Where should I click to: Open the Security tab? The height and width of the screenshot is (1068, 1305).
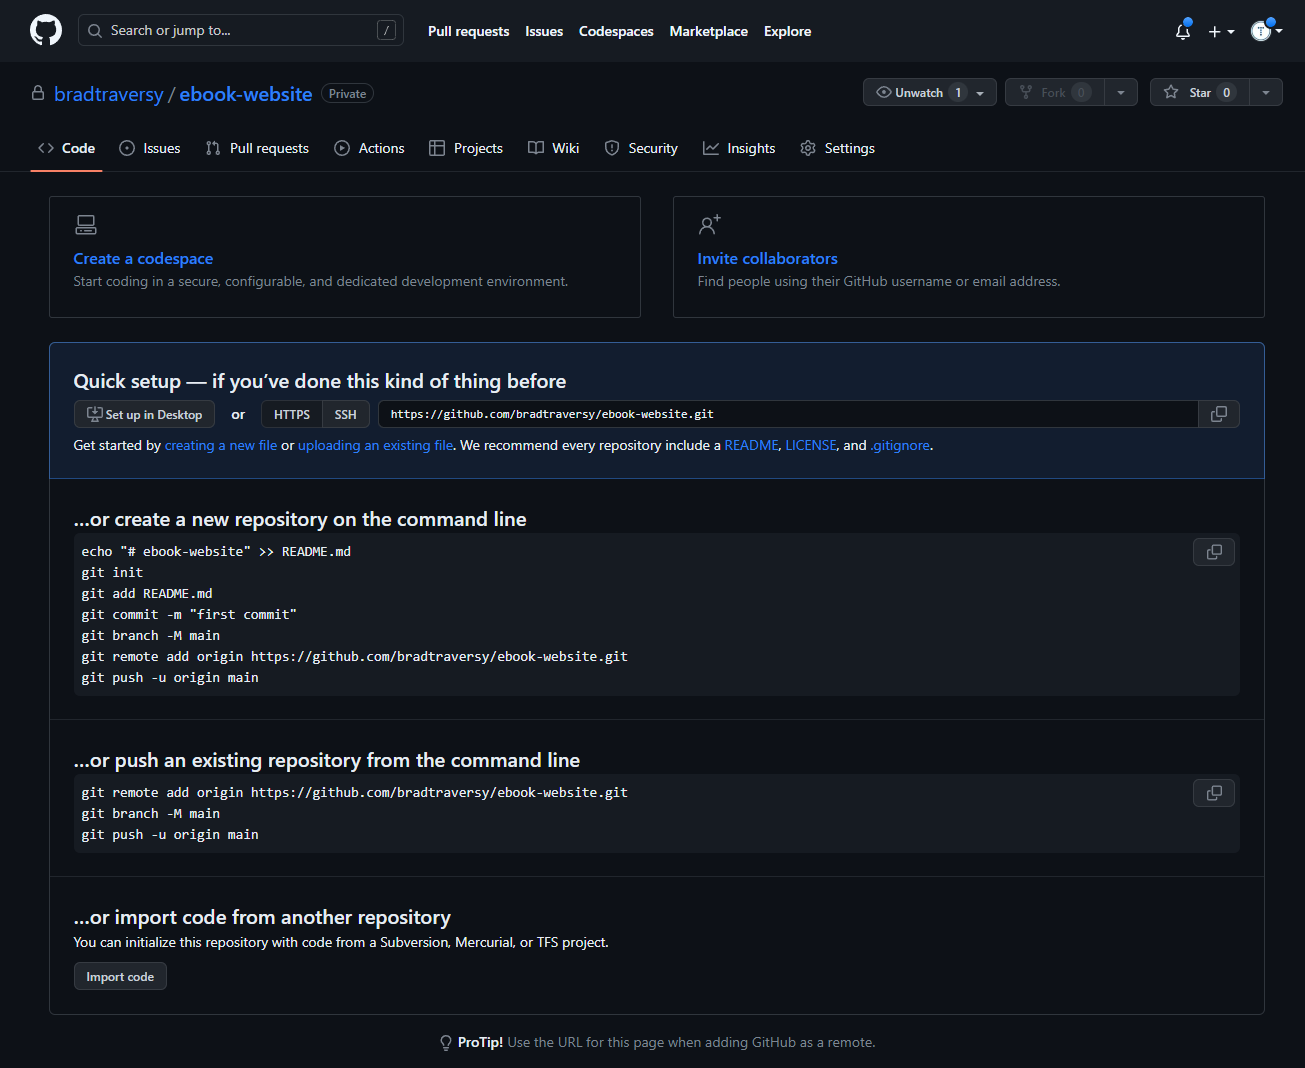641,148
